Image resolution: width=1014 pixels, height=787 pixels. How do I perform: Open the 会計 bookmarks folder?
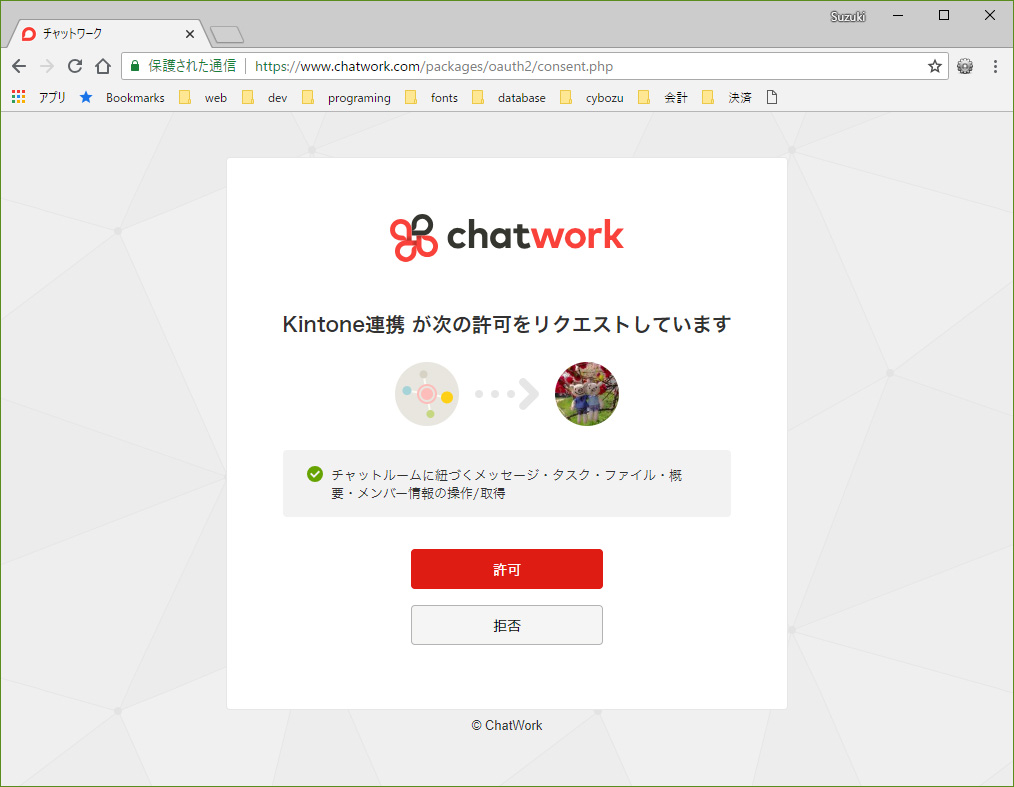click(x=663, y=98)
